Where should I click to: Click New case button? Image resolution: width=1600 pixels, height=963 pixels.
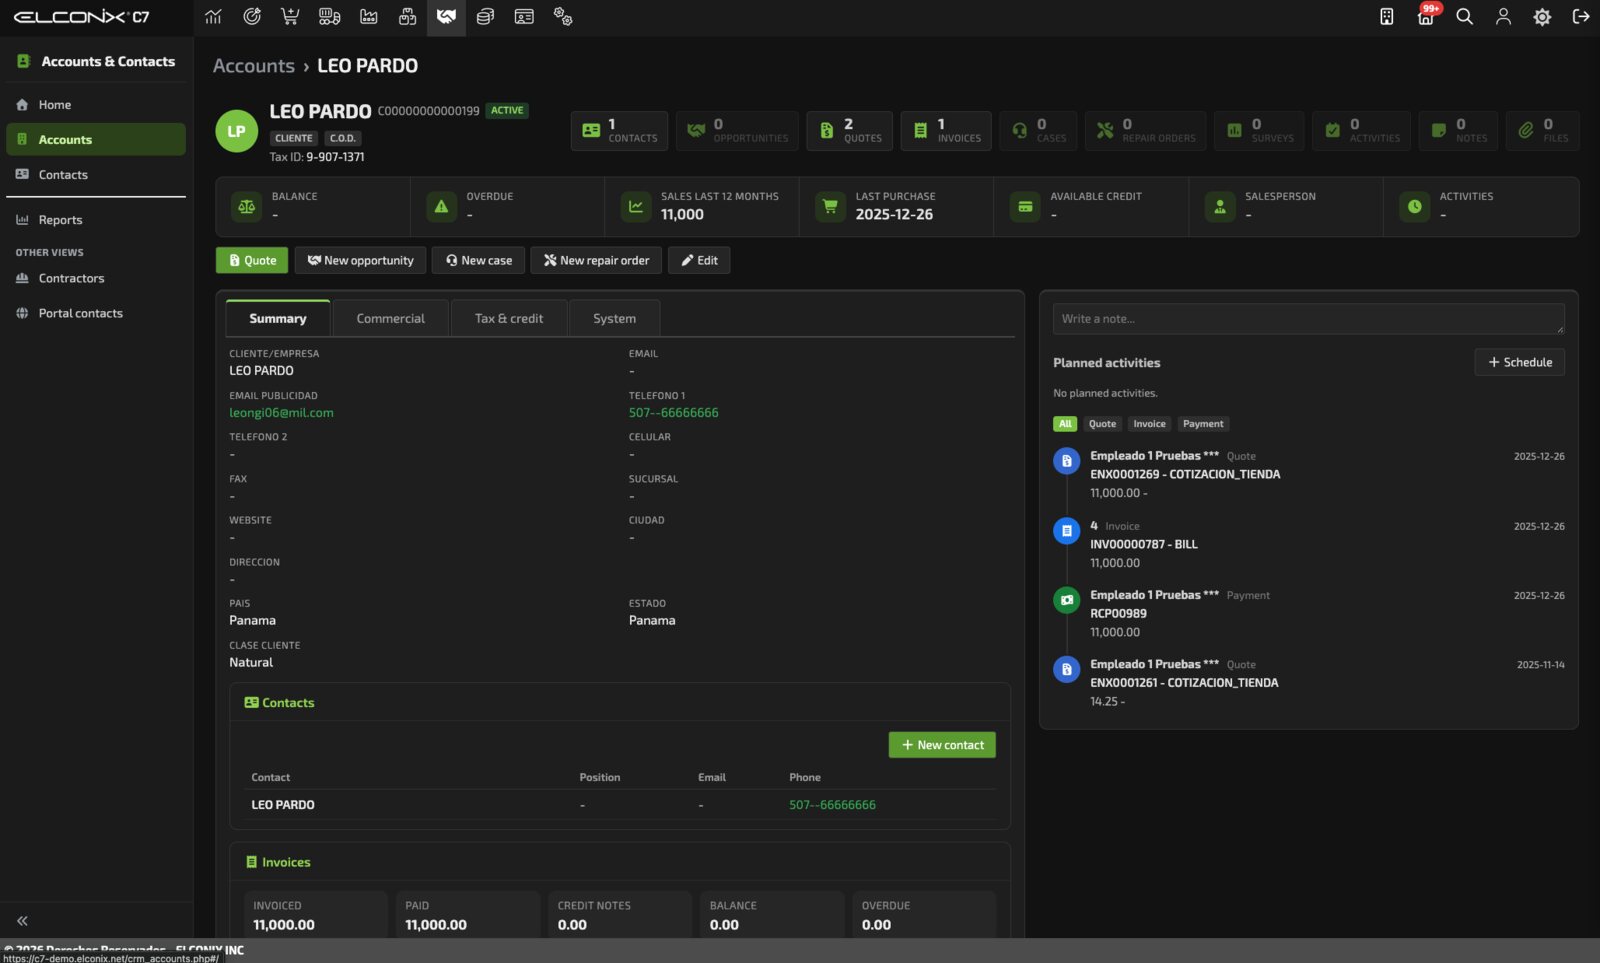tap(479, 261)
